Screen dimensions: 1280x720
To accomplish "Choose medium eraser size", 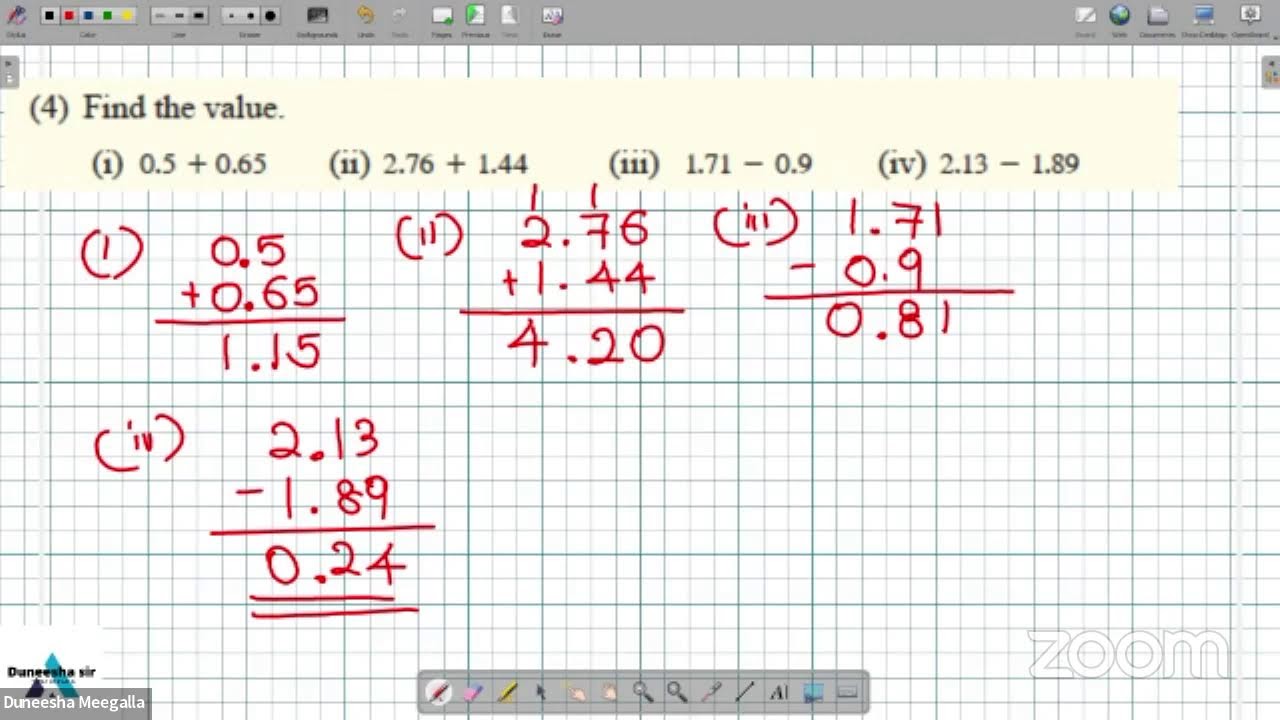I will point(250,16).
